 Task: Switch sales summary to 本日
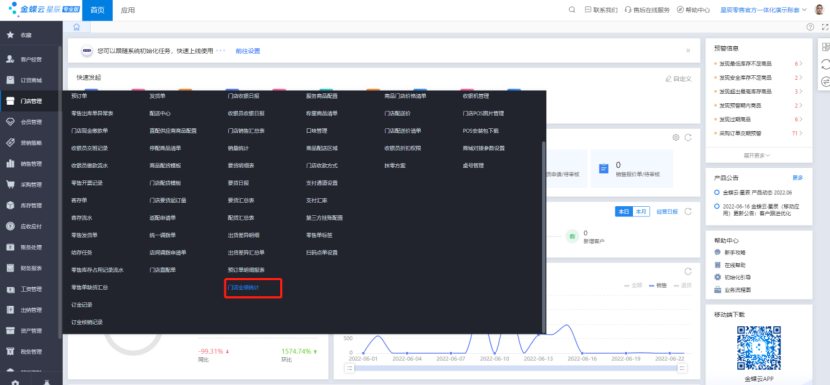click(624, 211)
